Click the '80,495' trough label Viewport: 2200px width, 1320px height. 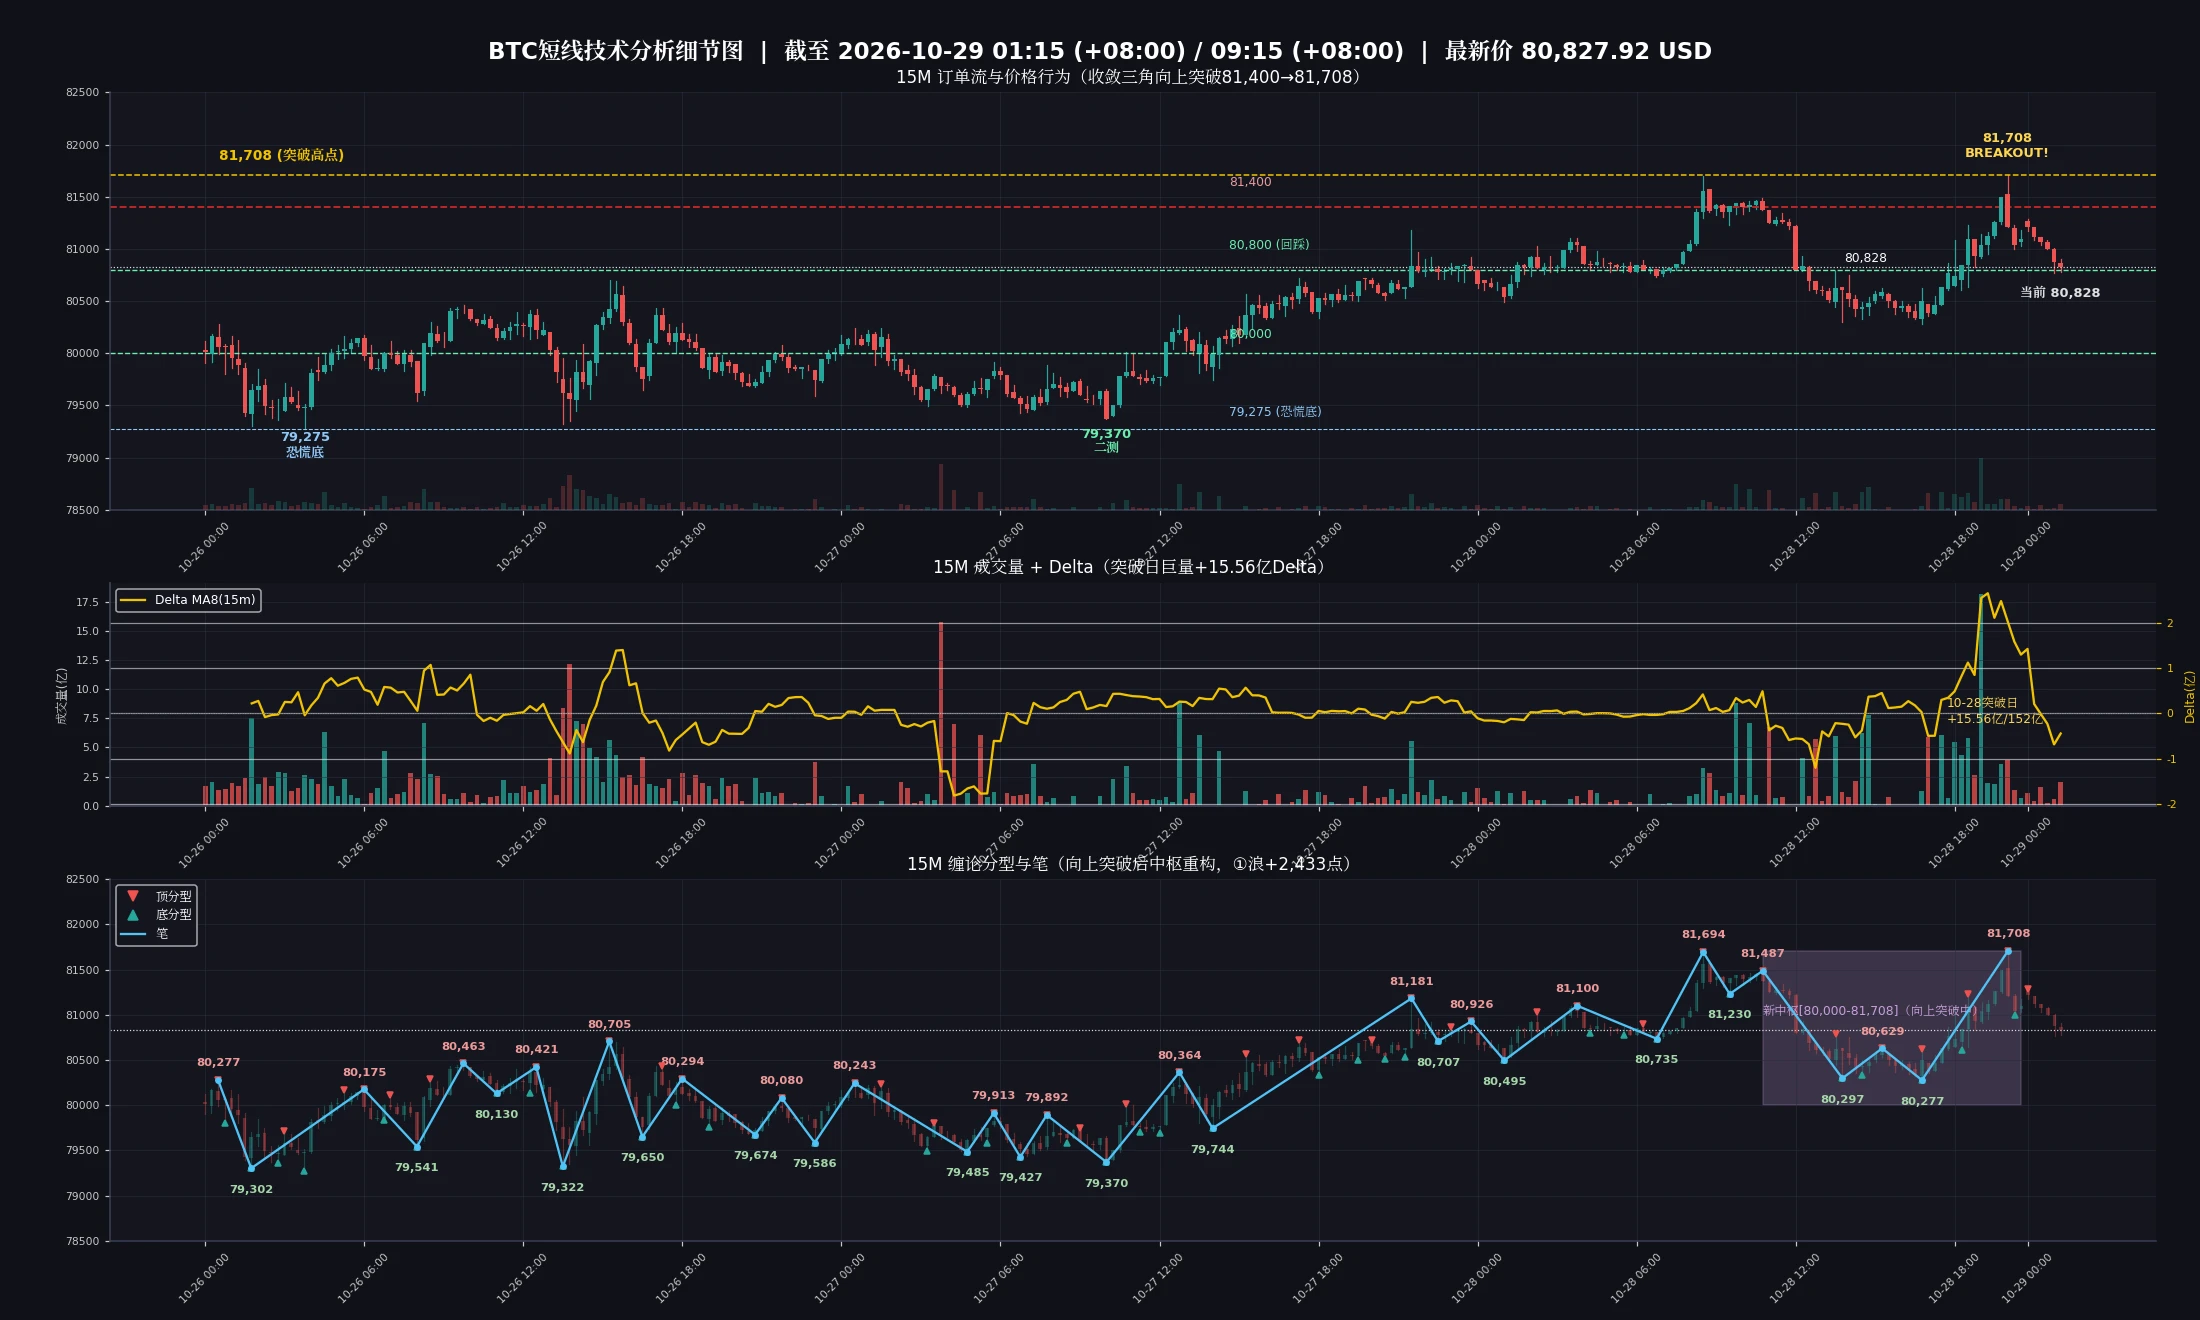coord(1504,1081)
